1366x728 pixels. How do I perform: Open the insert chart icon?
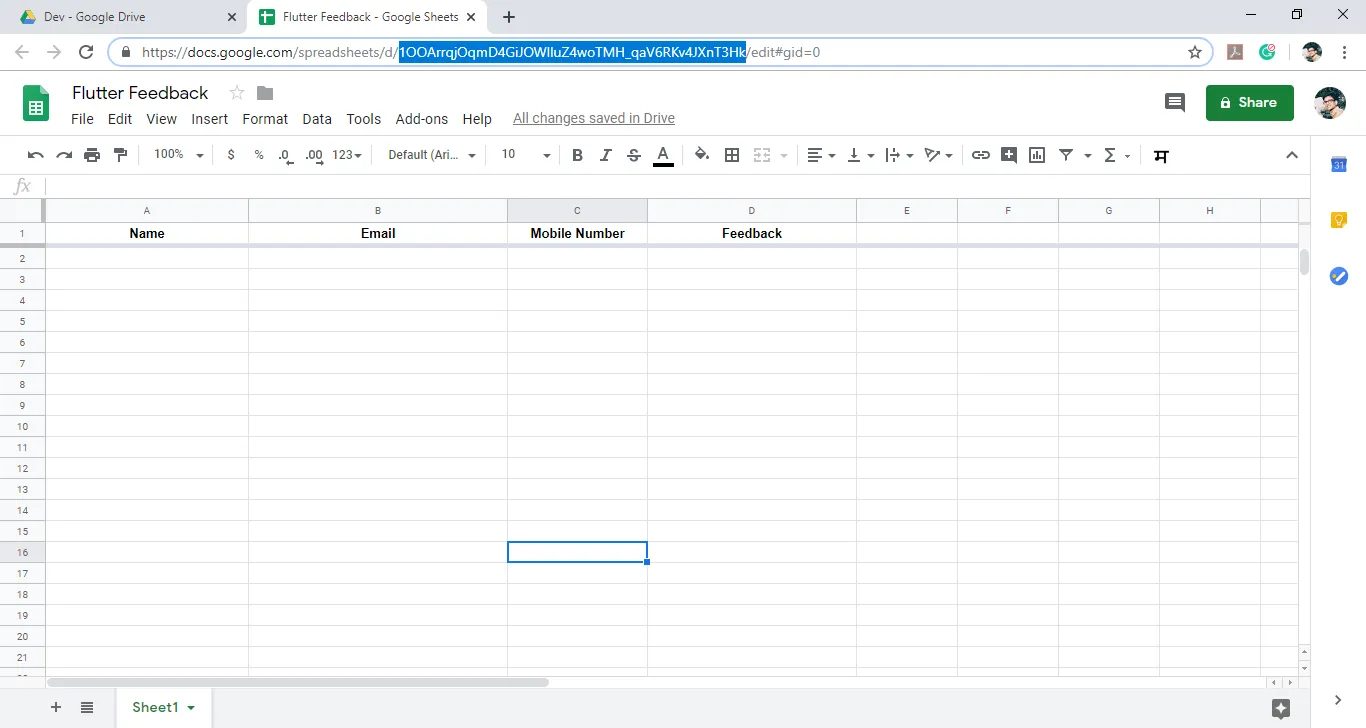pyautogui.click(x=1037, y=155)
